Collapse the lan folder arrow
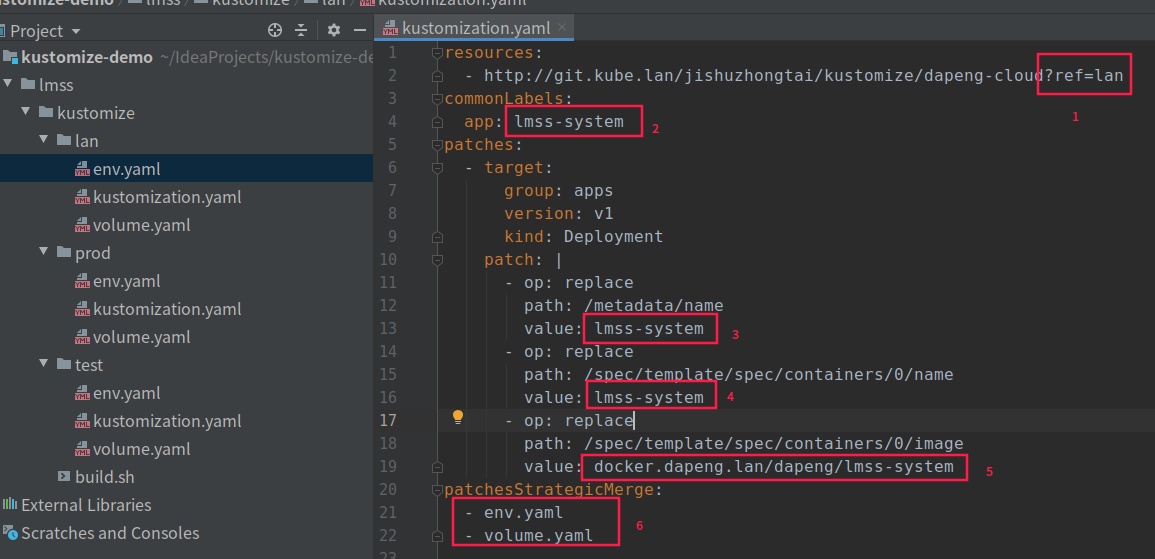Screen dimensions: 1155x559 (x=44, y=140)
